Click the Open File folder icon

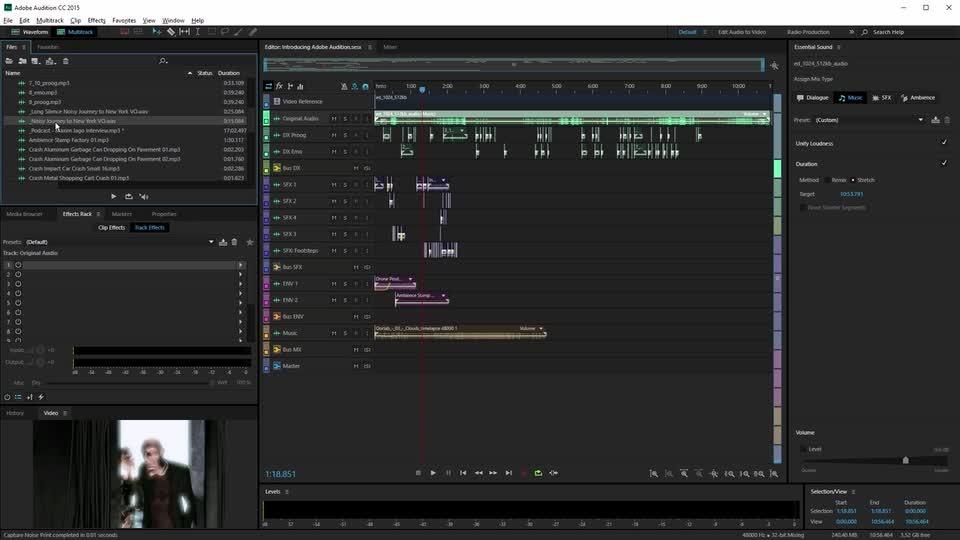(9, 61)
